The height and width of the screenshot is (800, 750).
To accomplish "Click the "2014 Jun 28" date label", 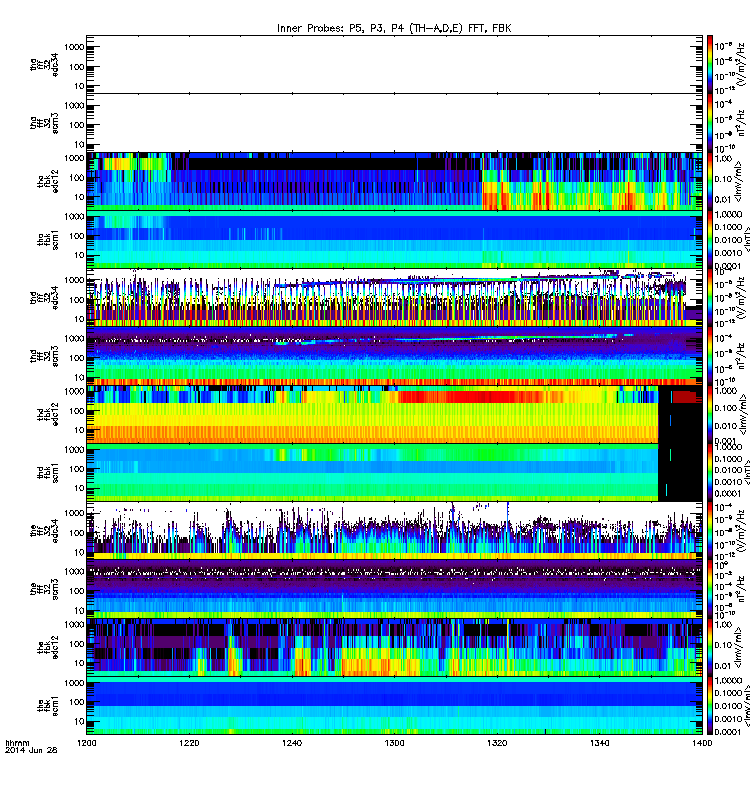I will pos(31,750).
